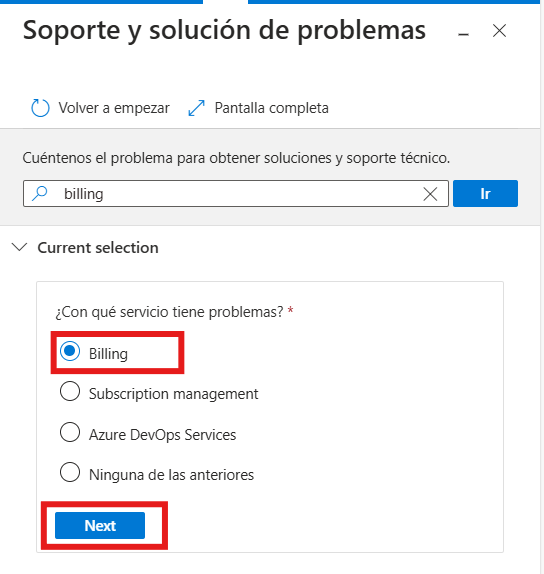Minimize the Soporte y solución panel
544x574 pixels.
pyautogui.click(x=463, y=35)
